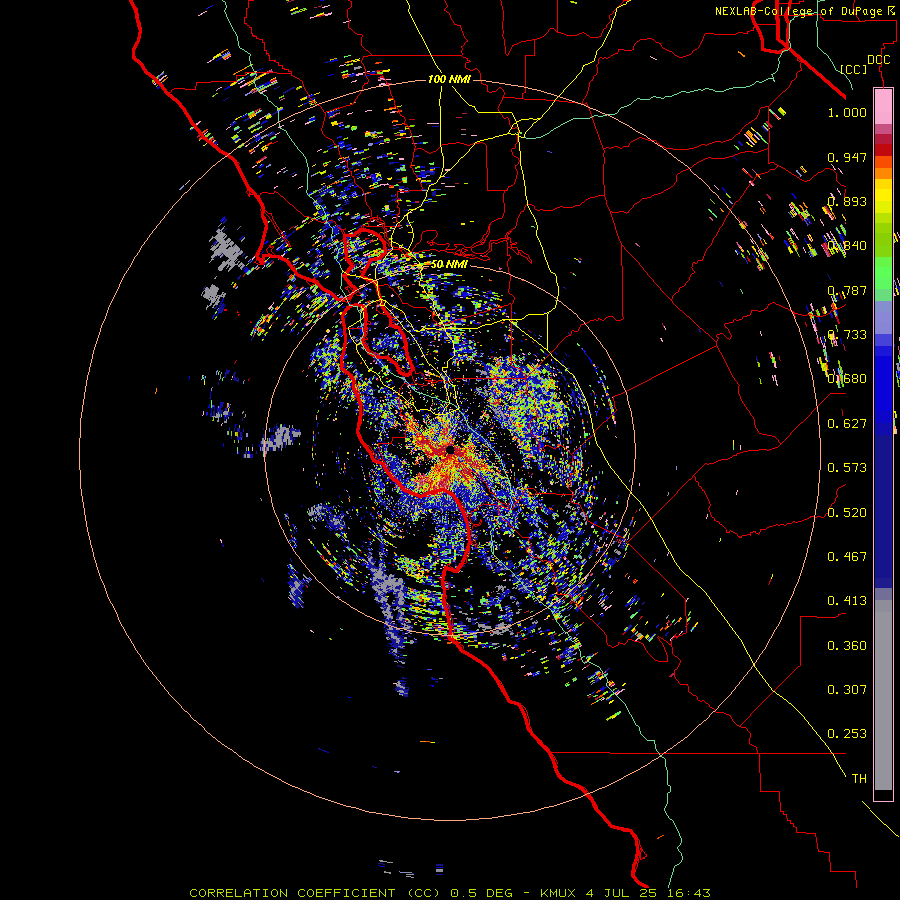Click the DCC label above the color scale
900x900 pixels.
point(878,60)
